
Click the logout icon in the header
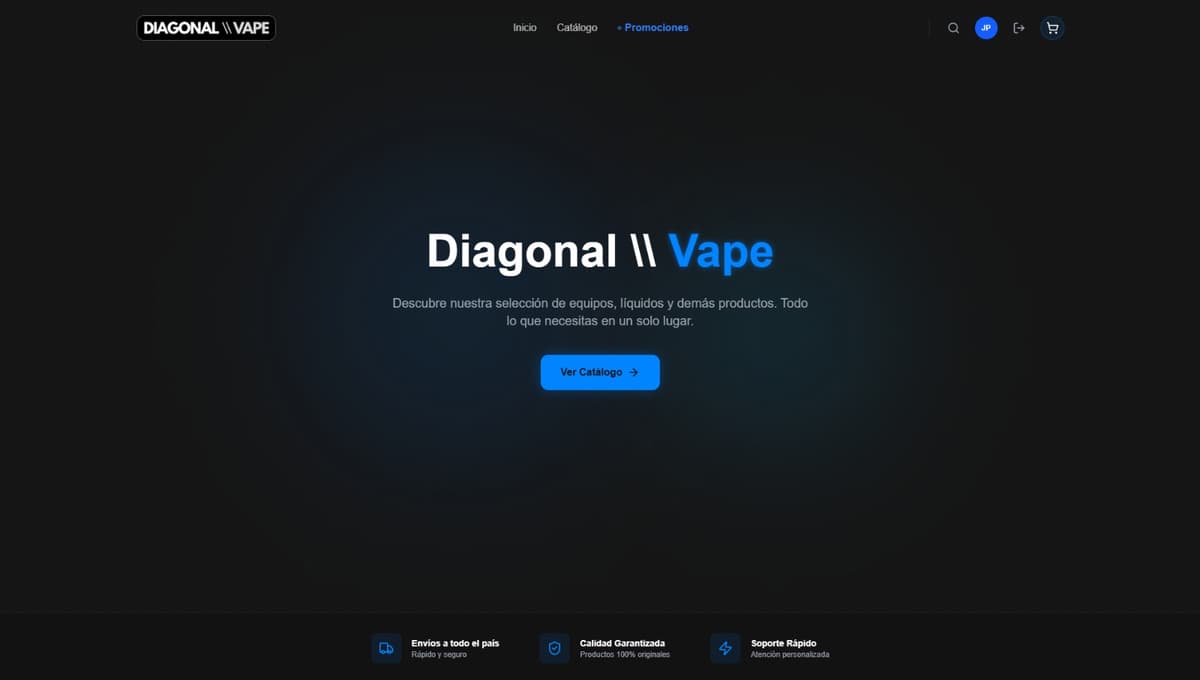1019,28
